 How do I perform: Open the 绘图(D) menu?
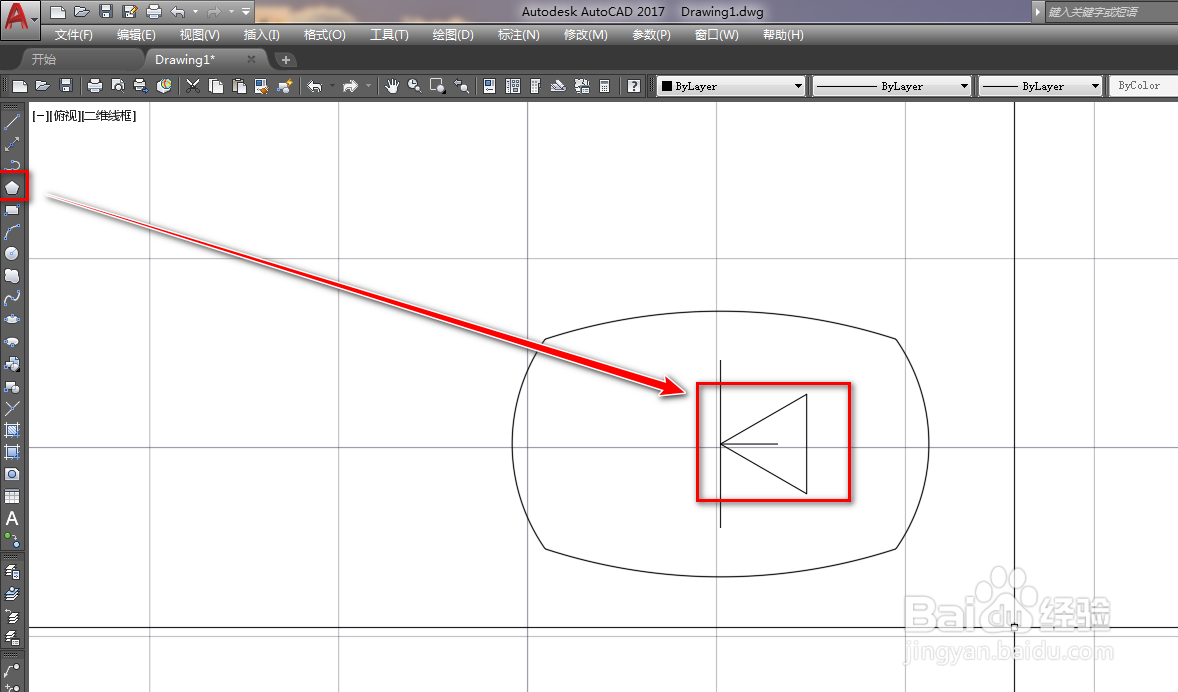point(453,35)
